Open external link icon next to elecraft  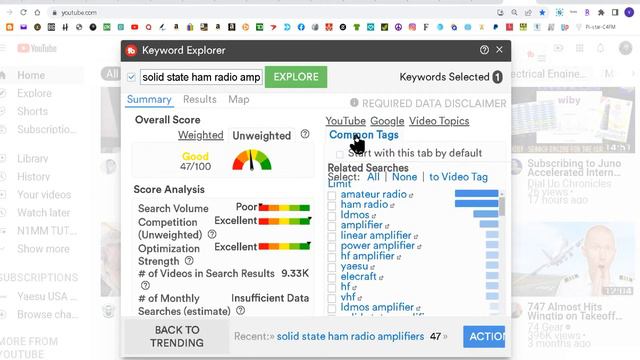(x=381, y=278)
